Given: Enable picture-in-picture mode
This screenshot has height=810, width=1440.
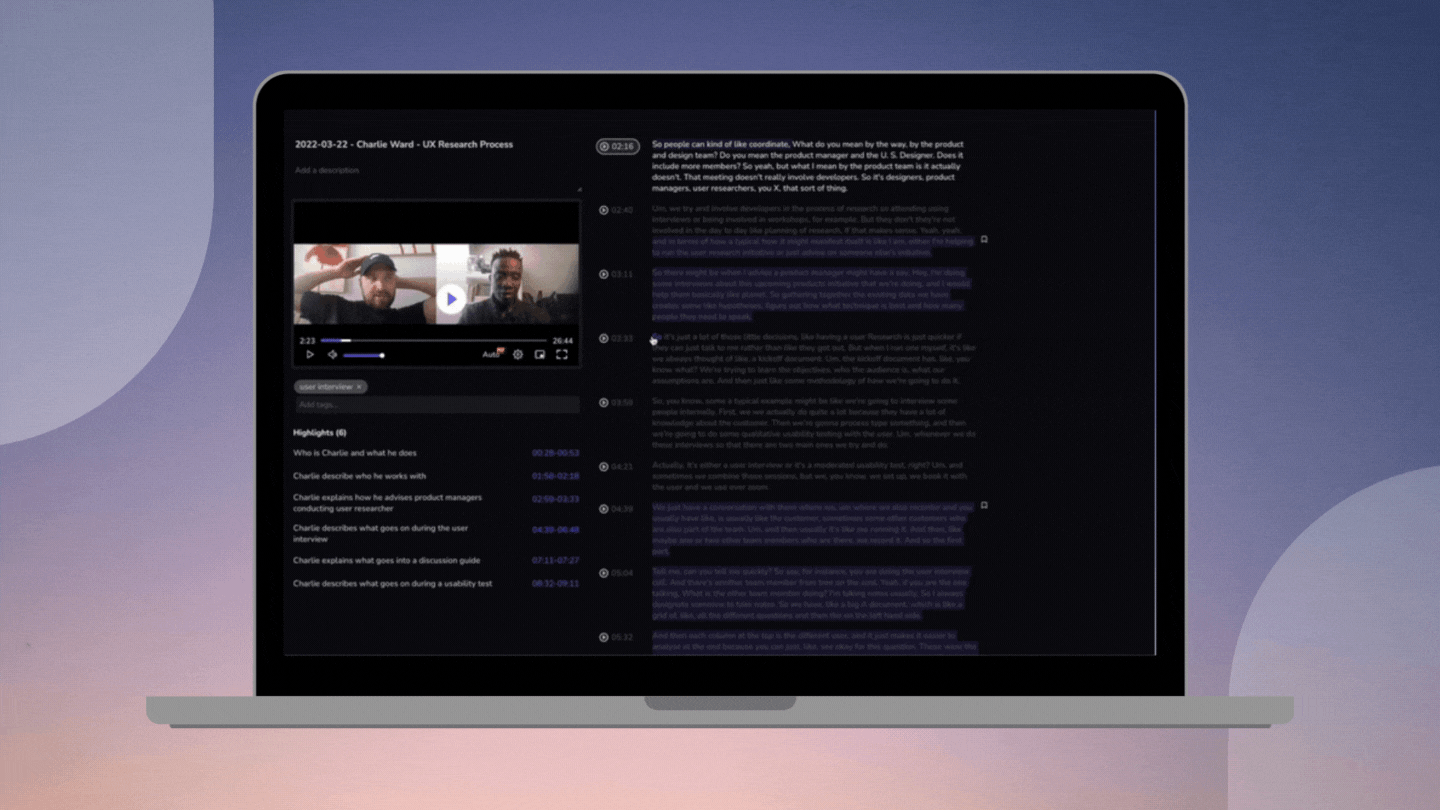Looking at the screenshot, I should coord(540,354).
